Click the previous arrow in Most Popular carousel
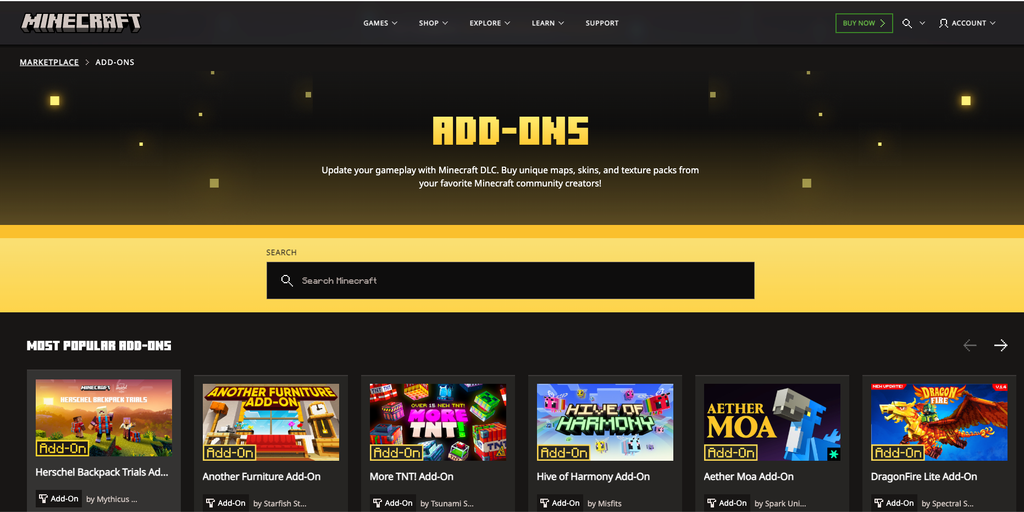The height and width of the screenshot is (512, 1024). tap(970, 345)
